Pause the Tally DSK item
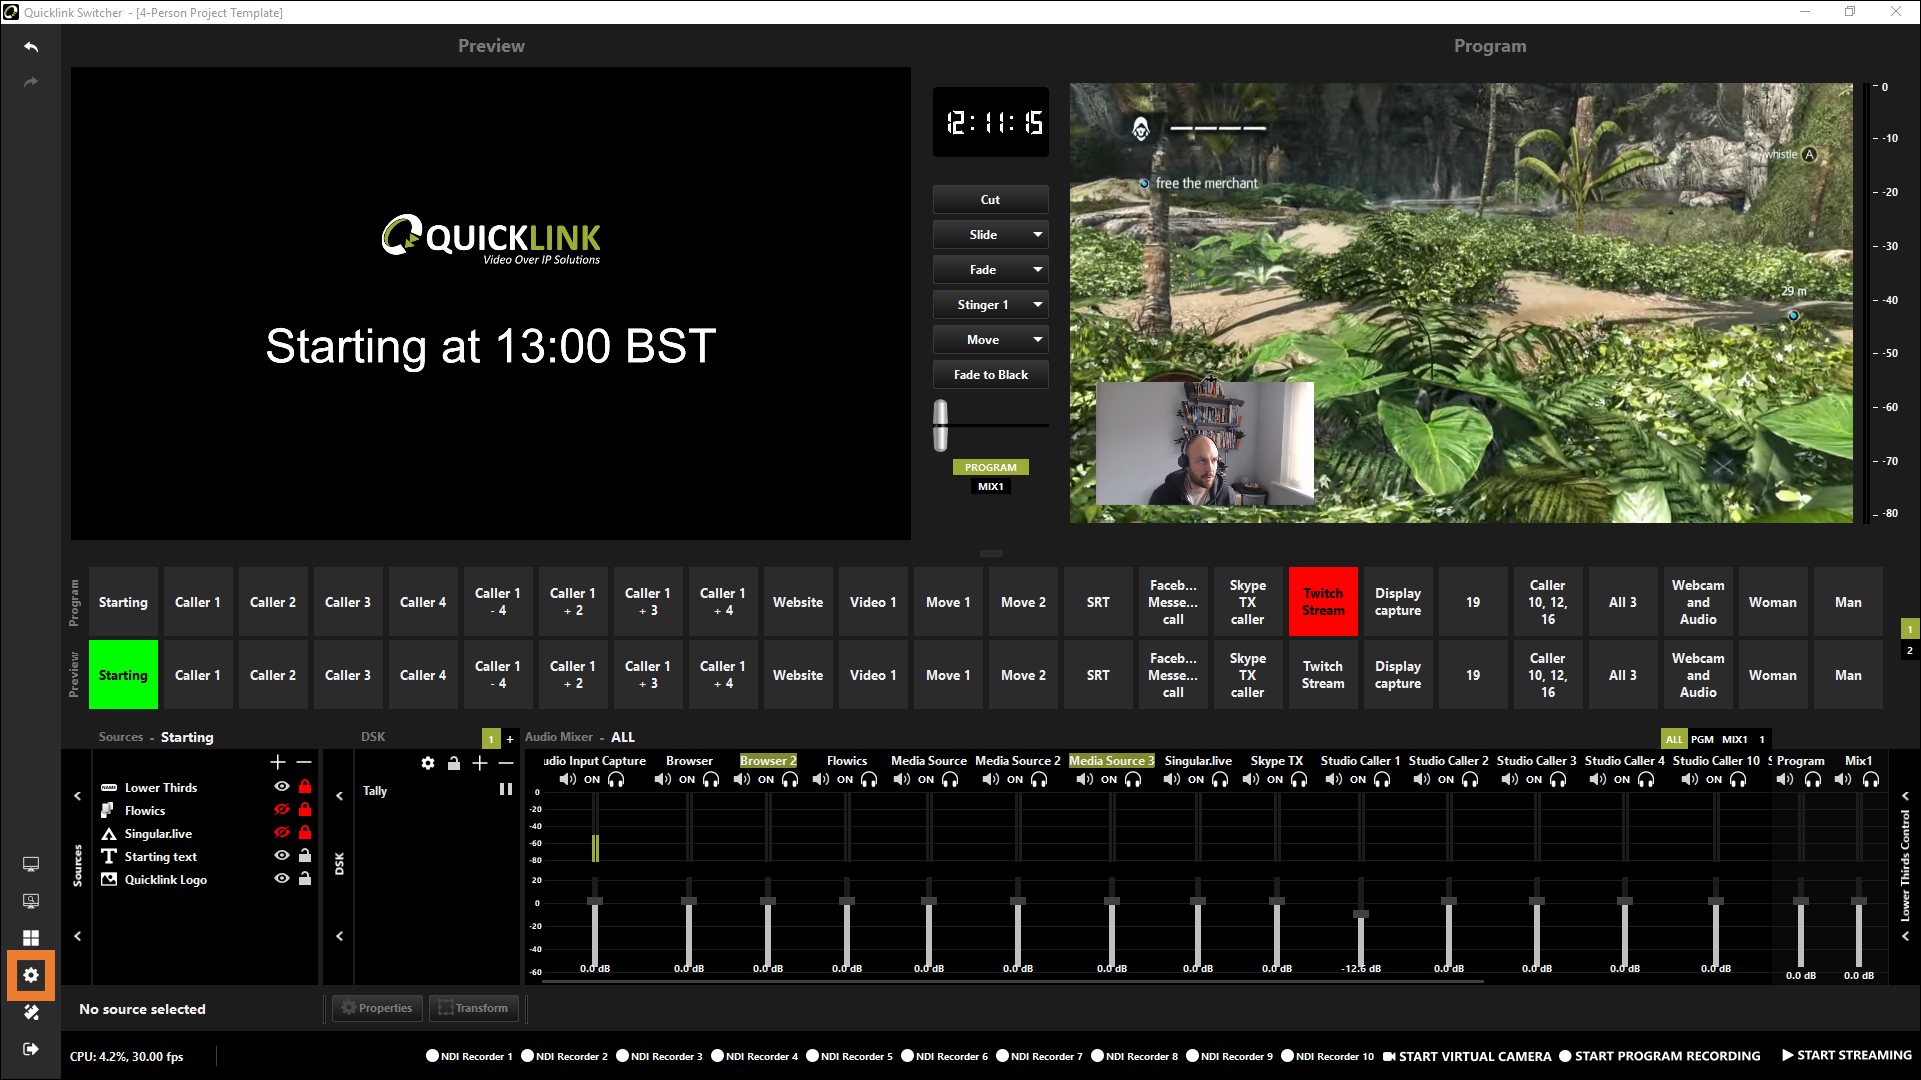This screenshot has width=1921, height=1080. coord(506,790)
